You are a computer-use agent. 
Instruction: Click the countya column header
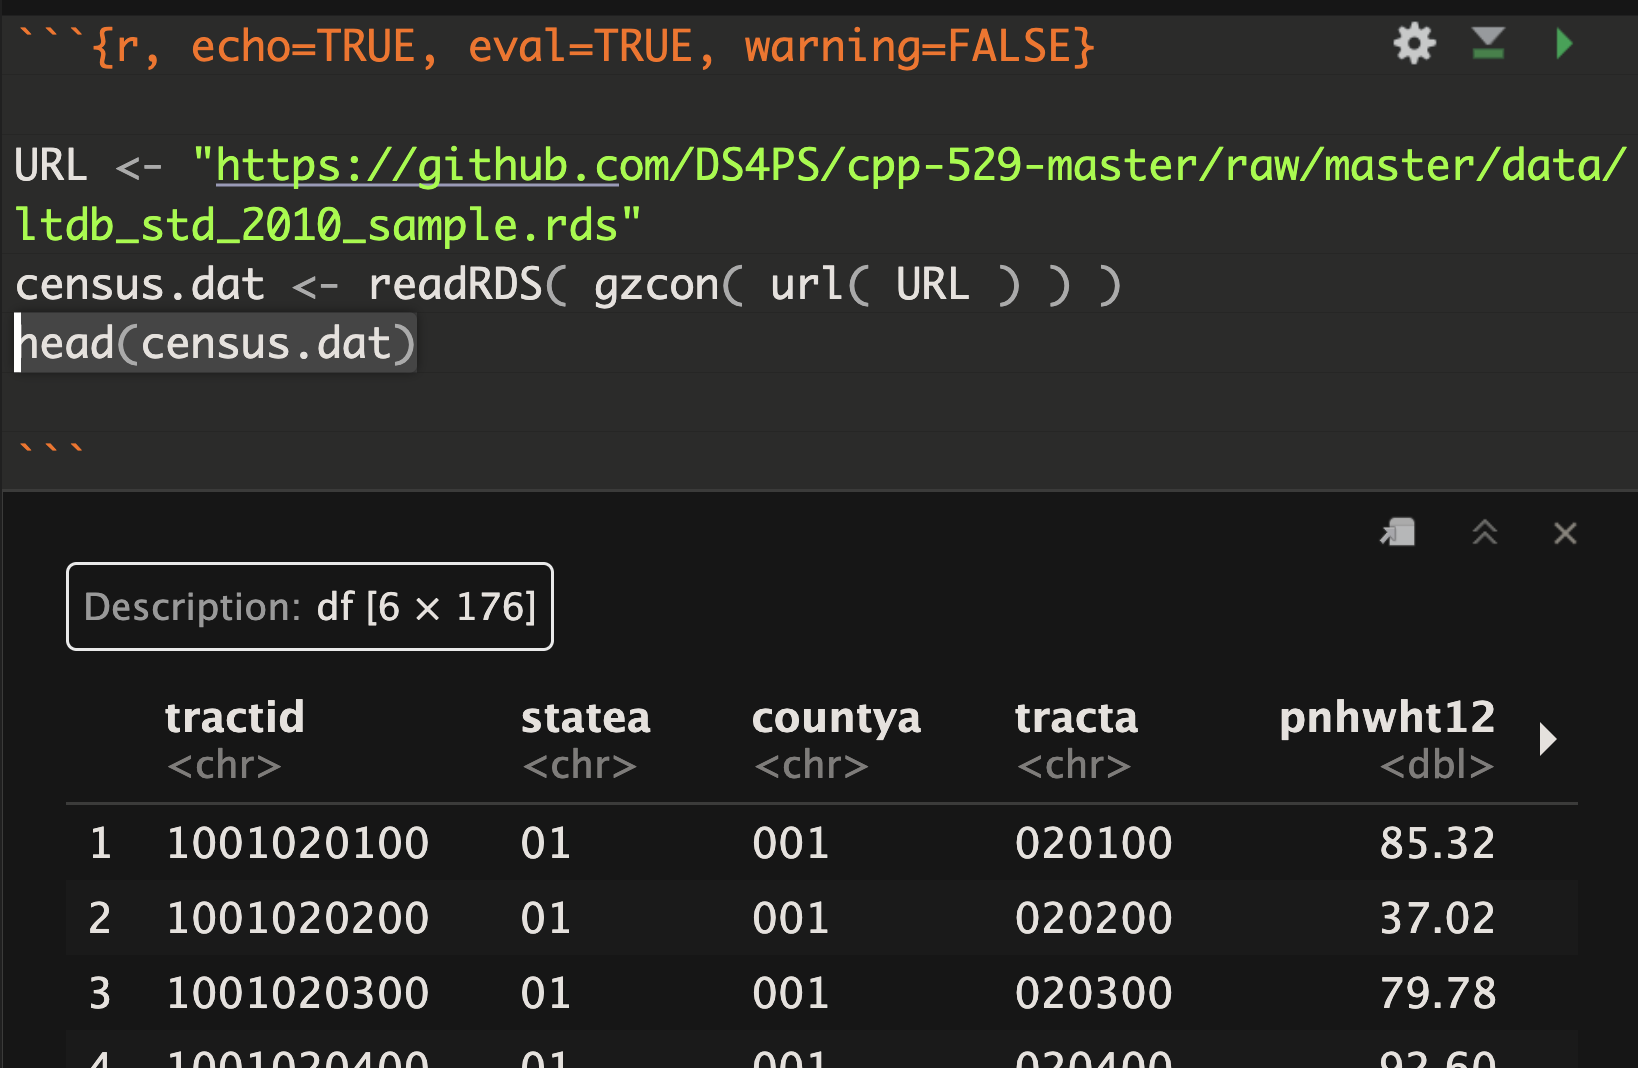click(x=836, y=716)
